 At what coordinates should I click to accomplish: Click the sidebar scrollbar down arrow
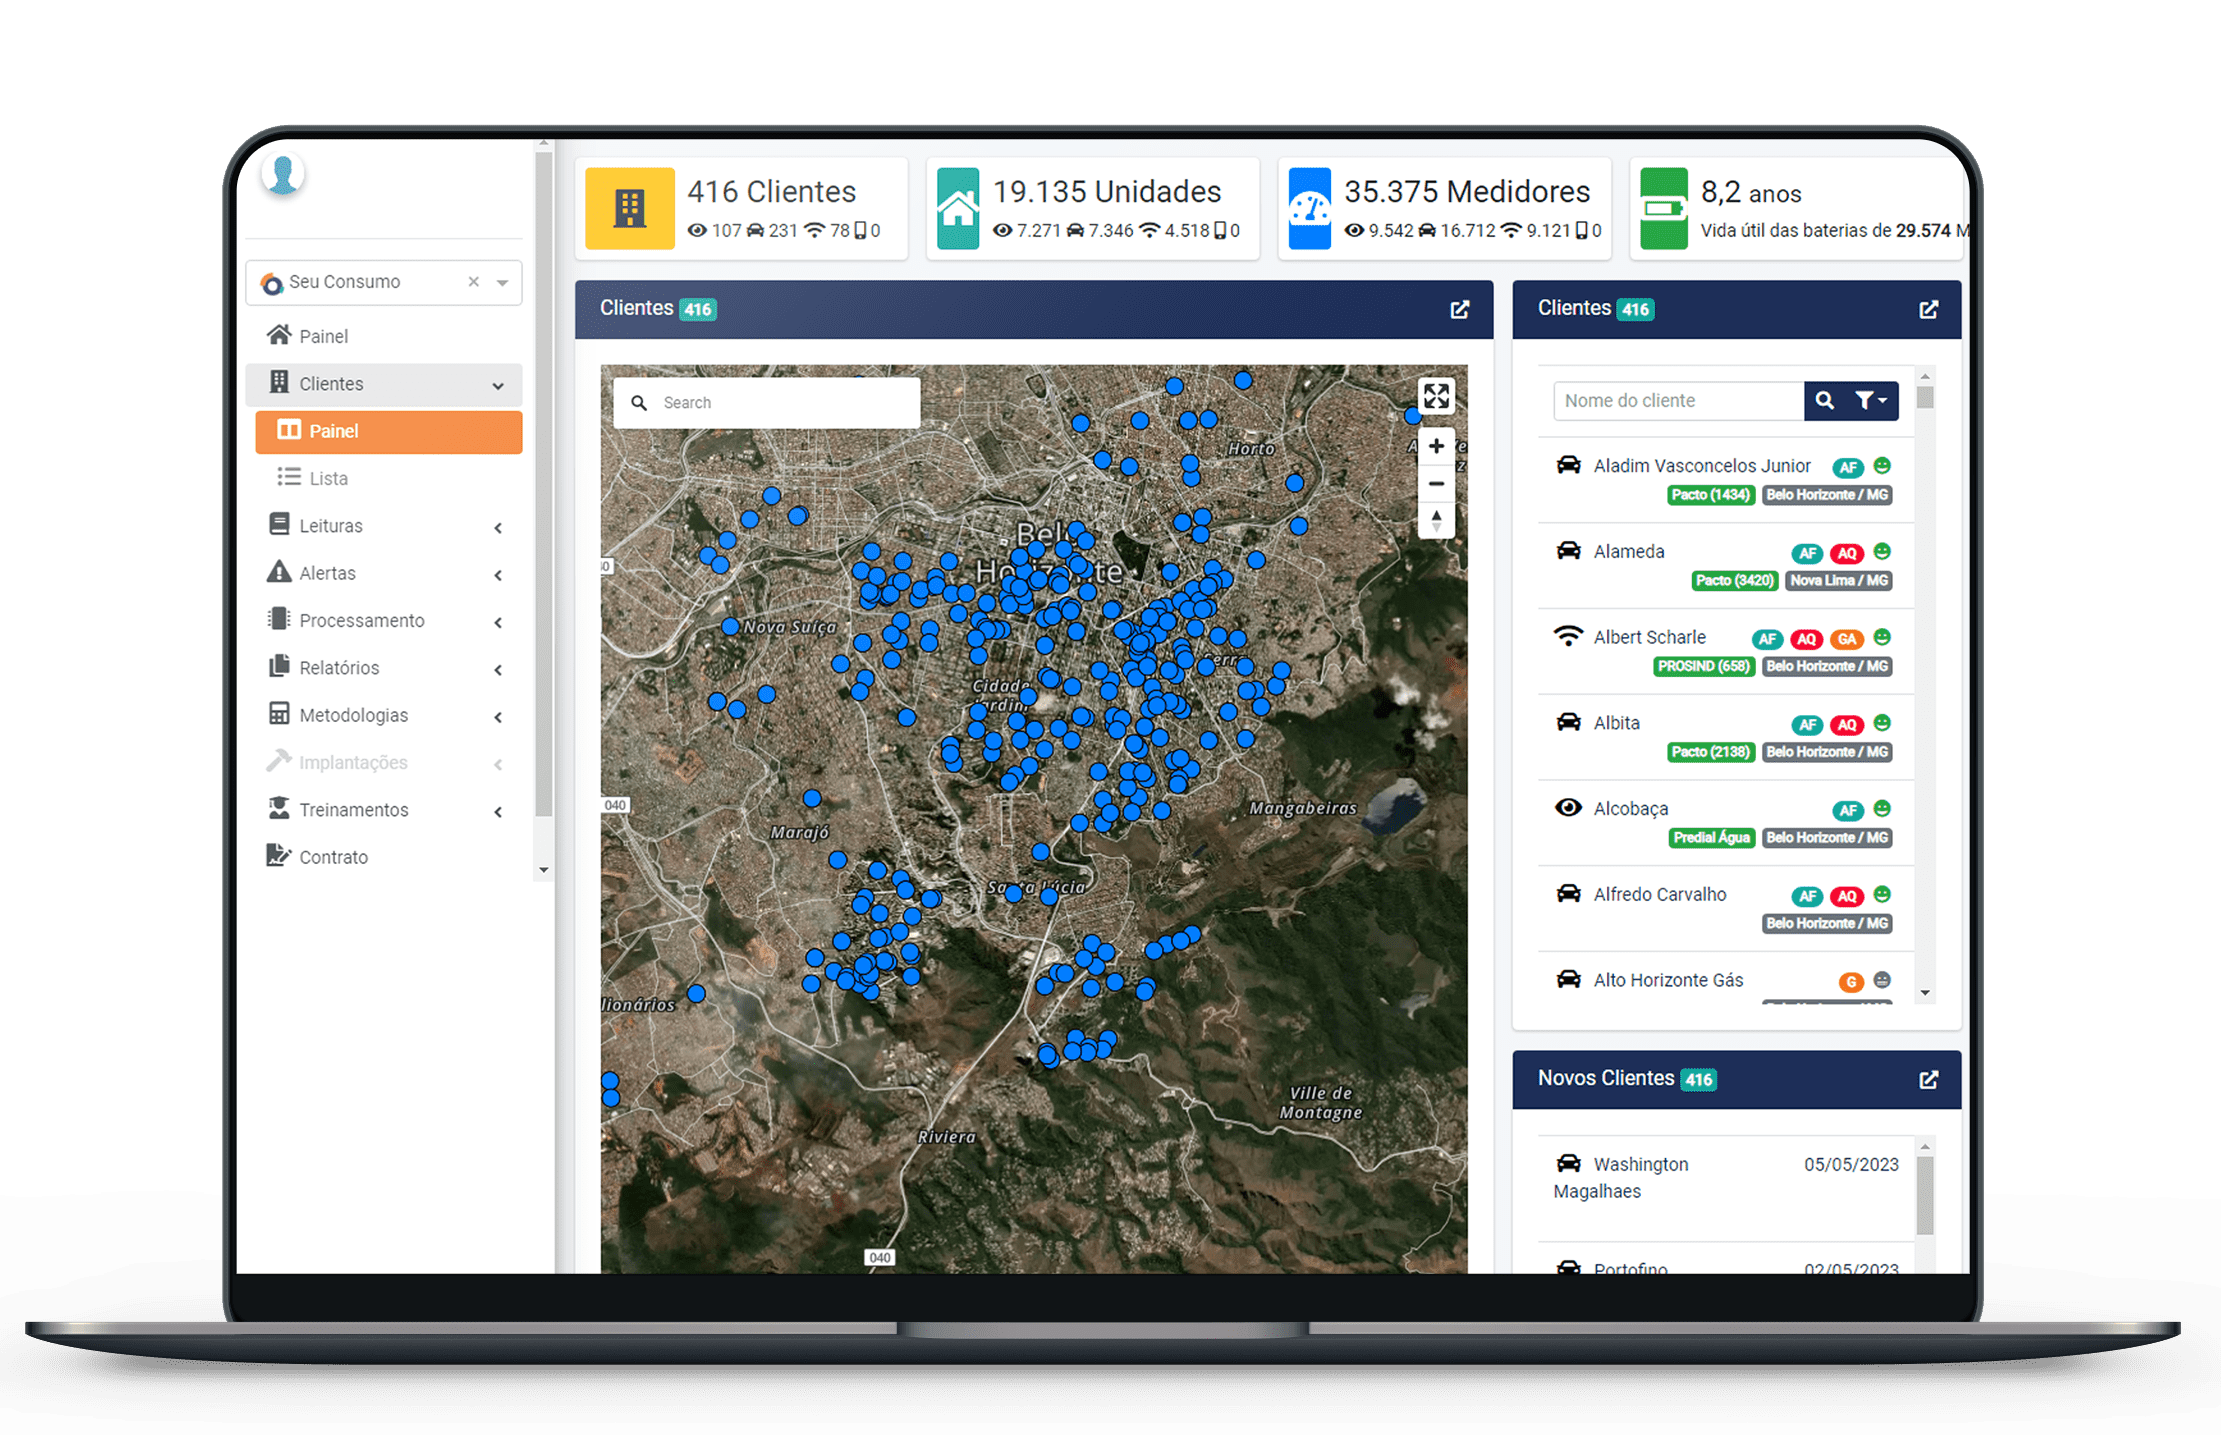point(544,870)
